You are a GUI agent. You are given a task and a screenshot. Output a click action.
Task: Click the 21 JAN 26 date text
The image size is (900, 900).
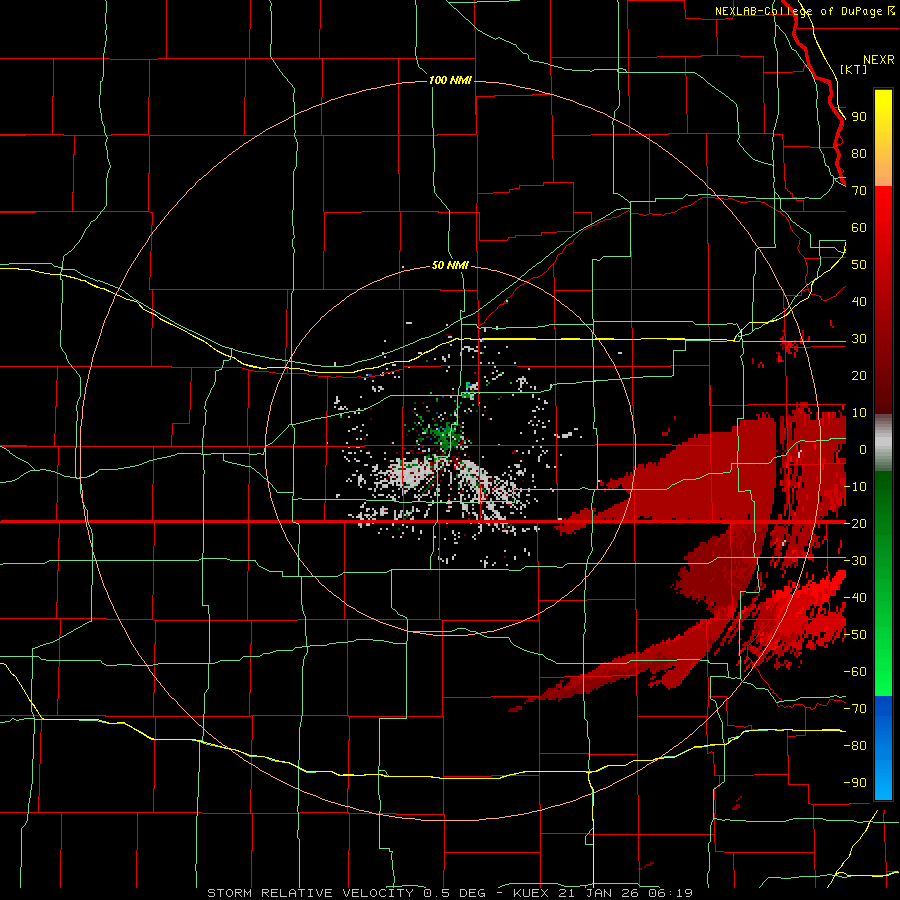[601, 893]
